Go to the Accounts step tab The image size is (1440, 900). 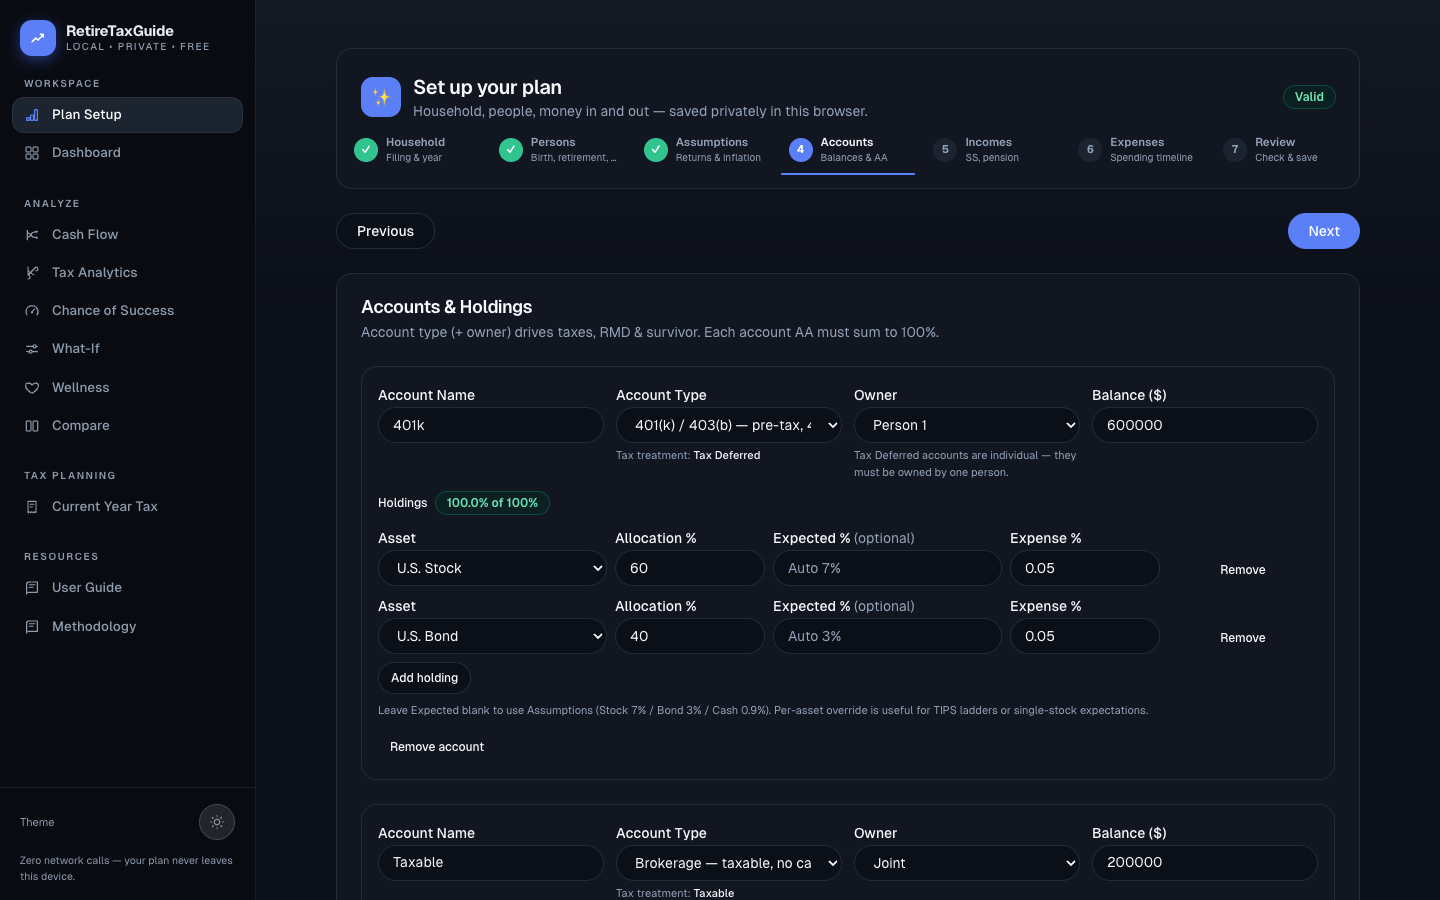click(x=848, y=150)
